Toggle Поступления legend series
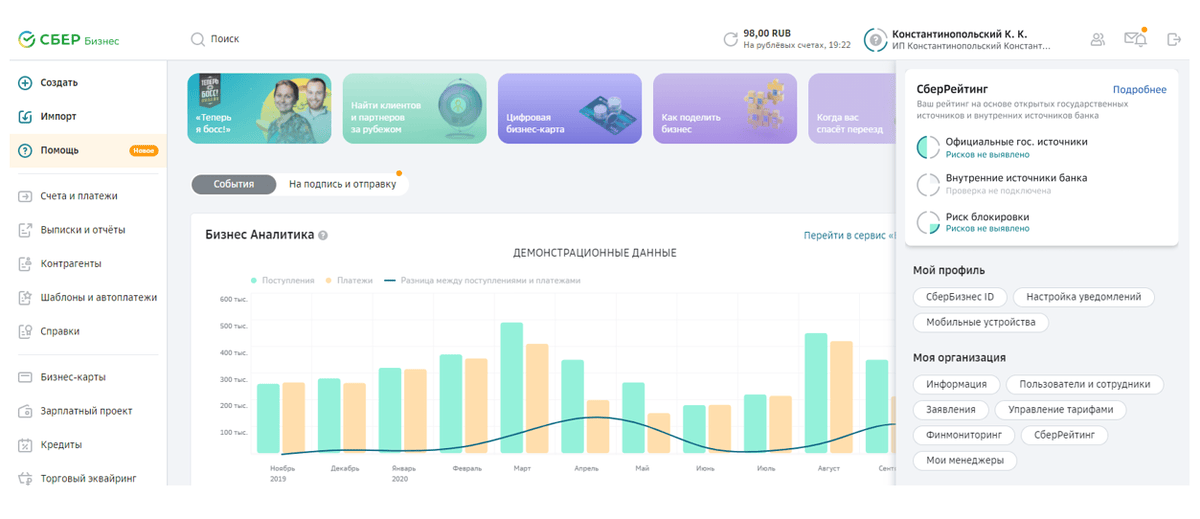The image size is (1200, 519). (x=283, y=281)
